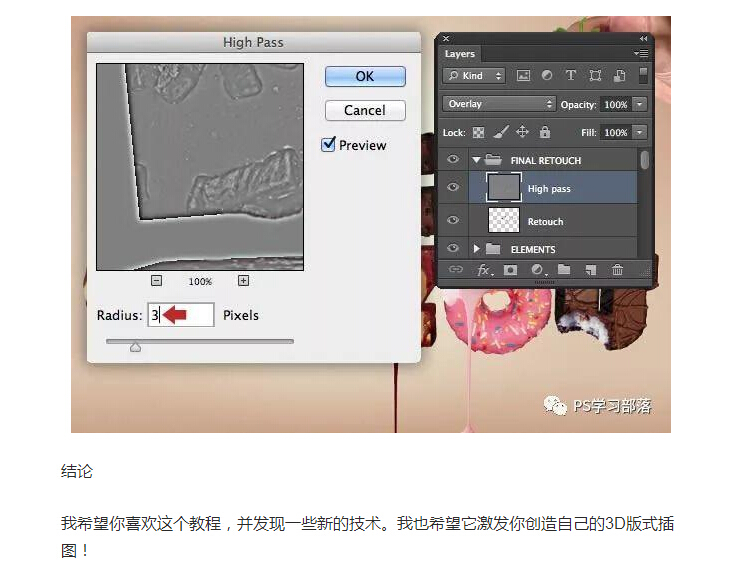
Task: Toggle lock image pixels brush icon
Action: click(x=501, y=132)
